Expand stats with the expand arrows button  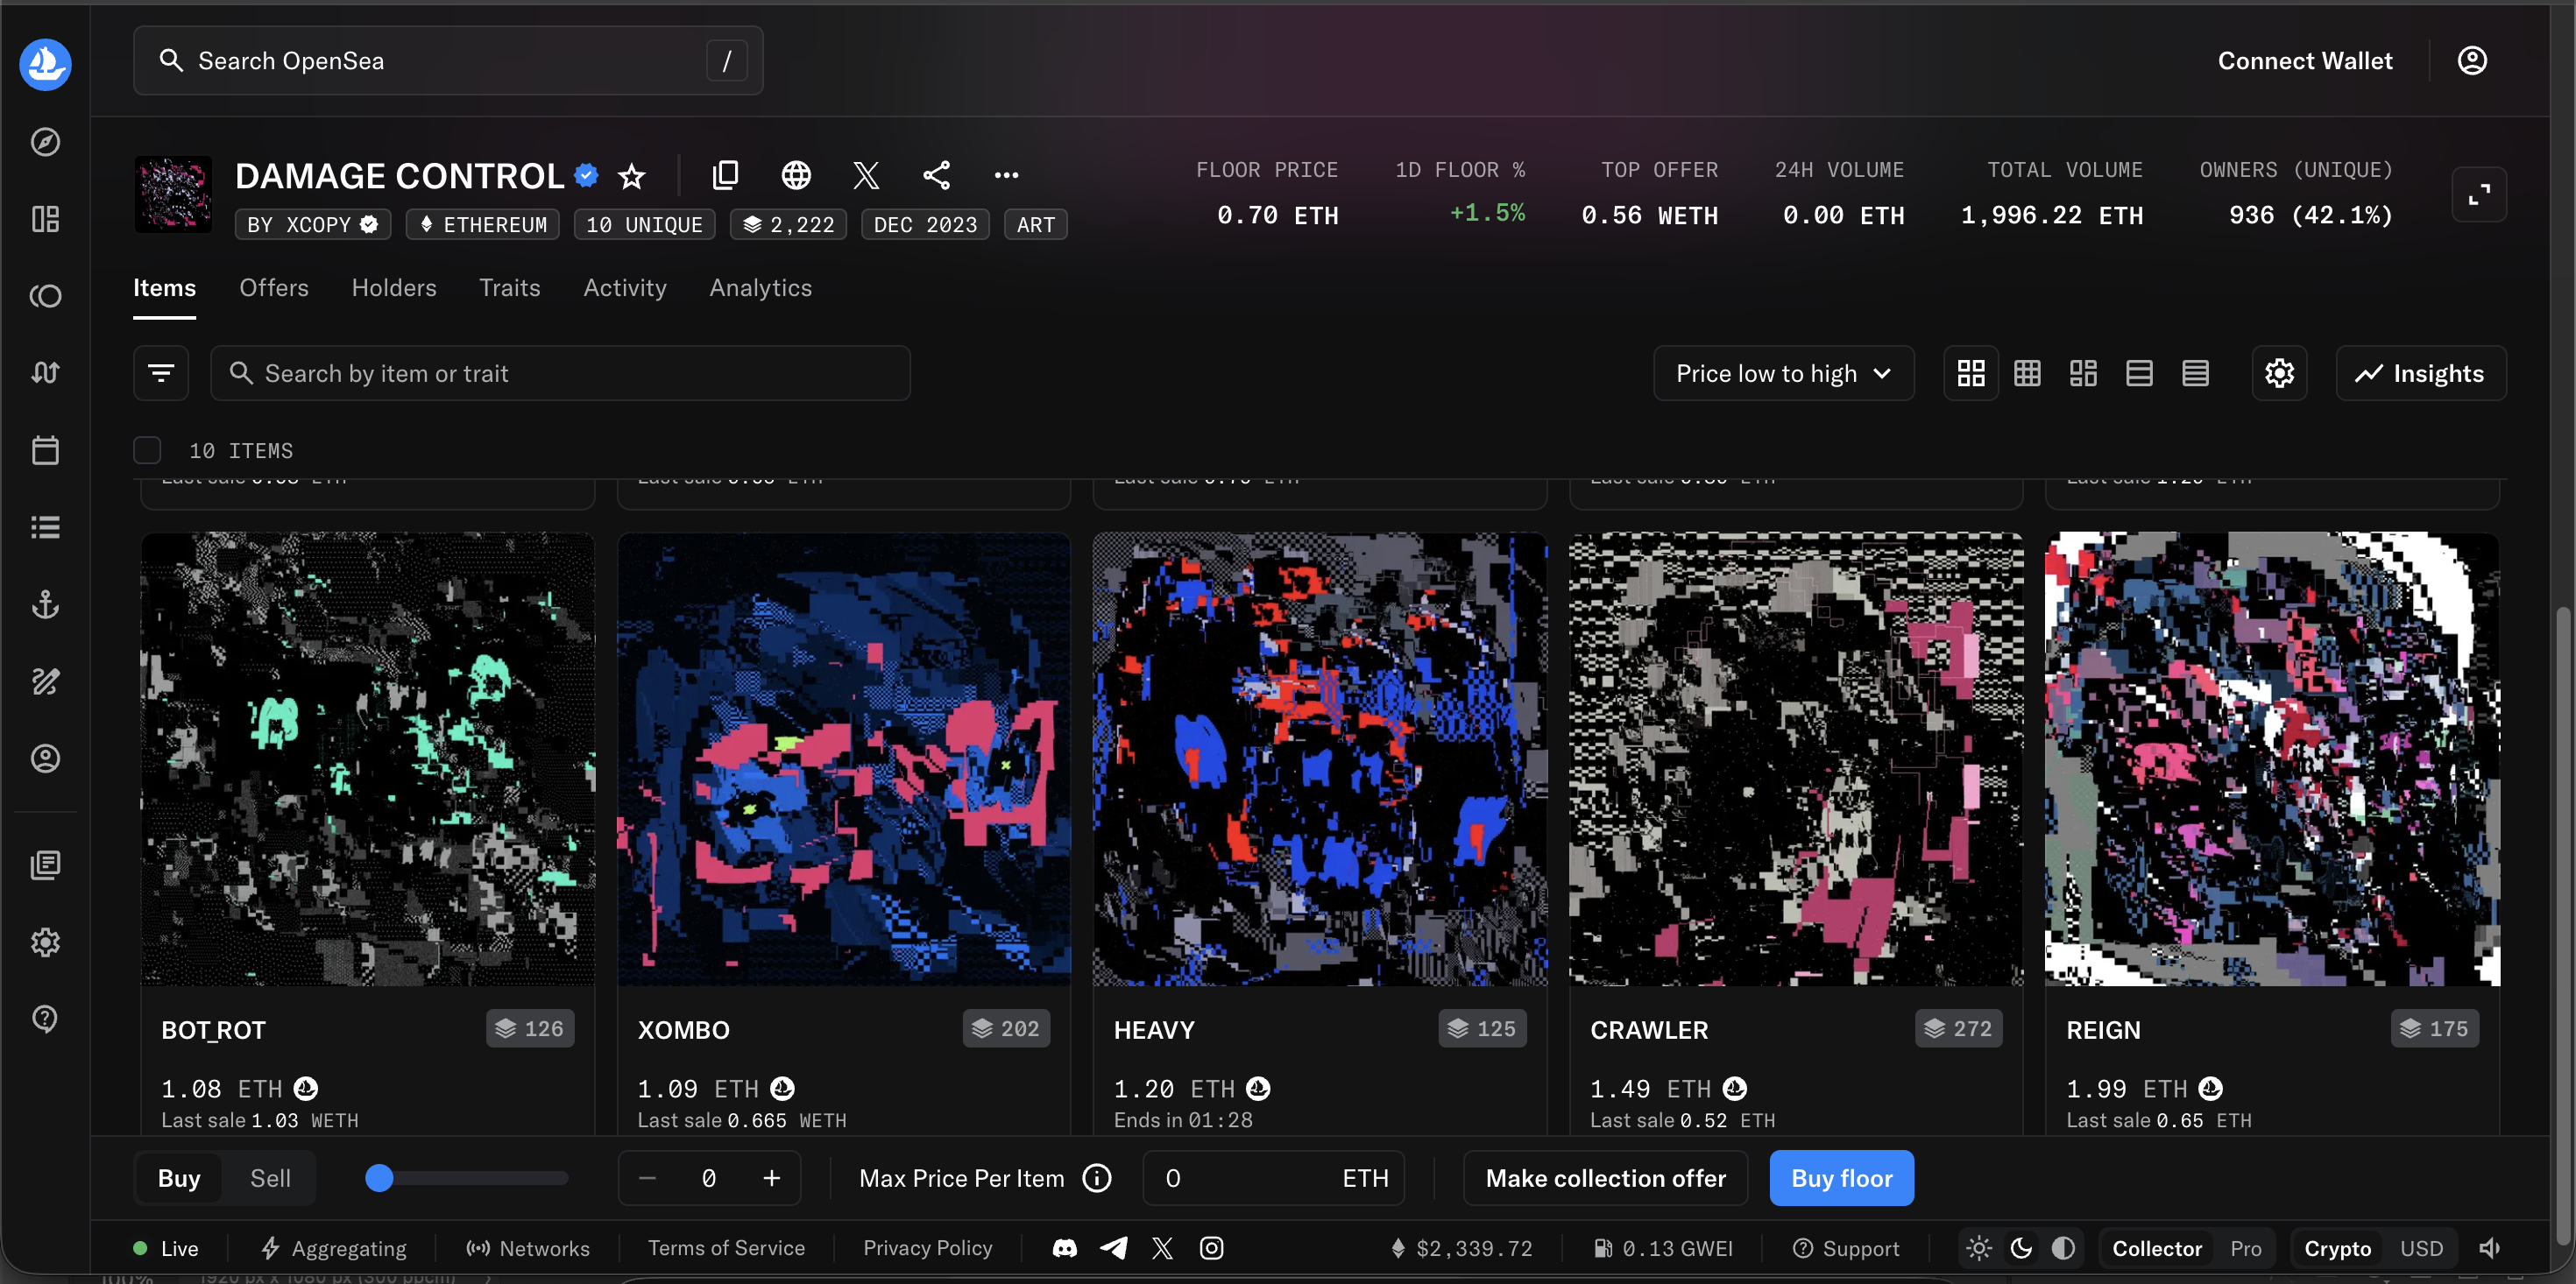point(2478,194)
